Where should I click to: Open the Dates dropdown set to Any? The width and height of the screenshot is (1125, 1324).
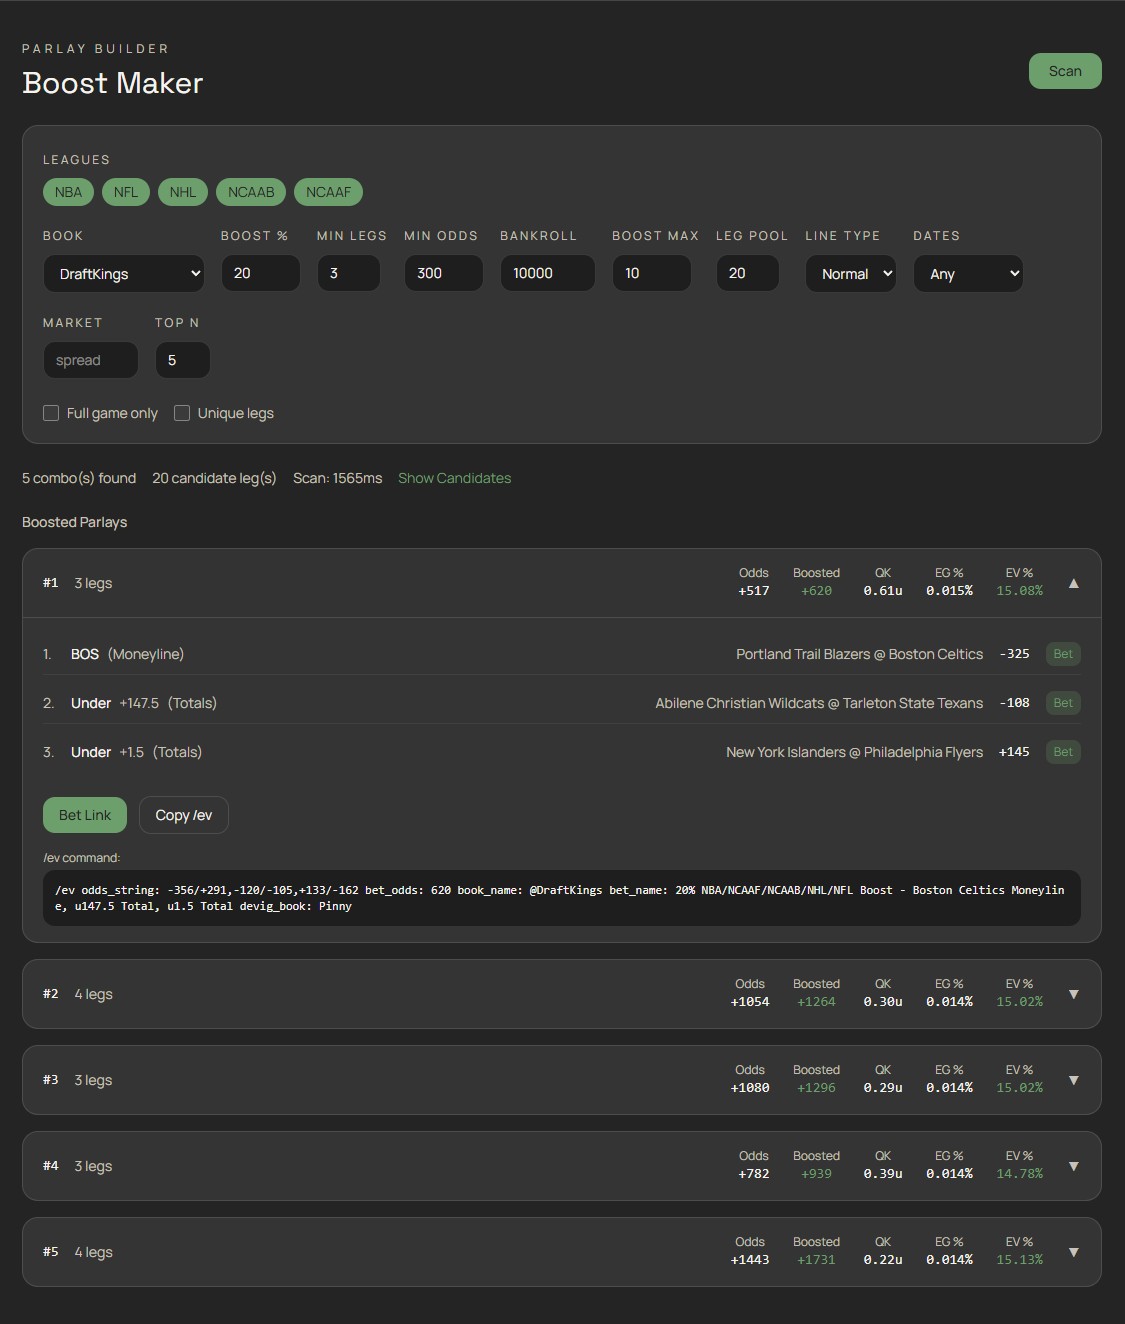tap(967, 274)
